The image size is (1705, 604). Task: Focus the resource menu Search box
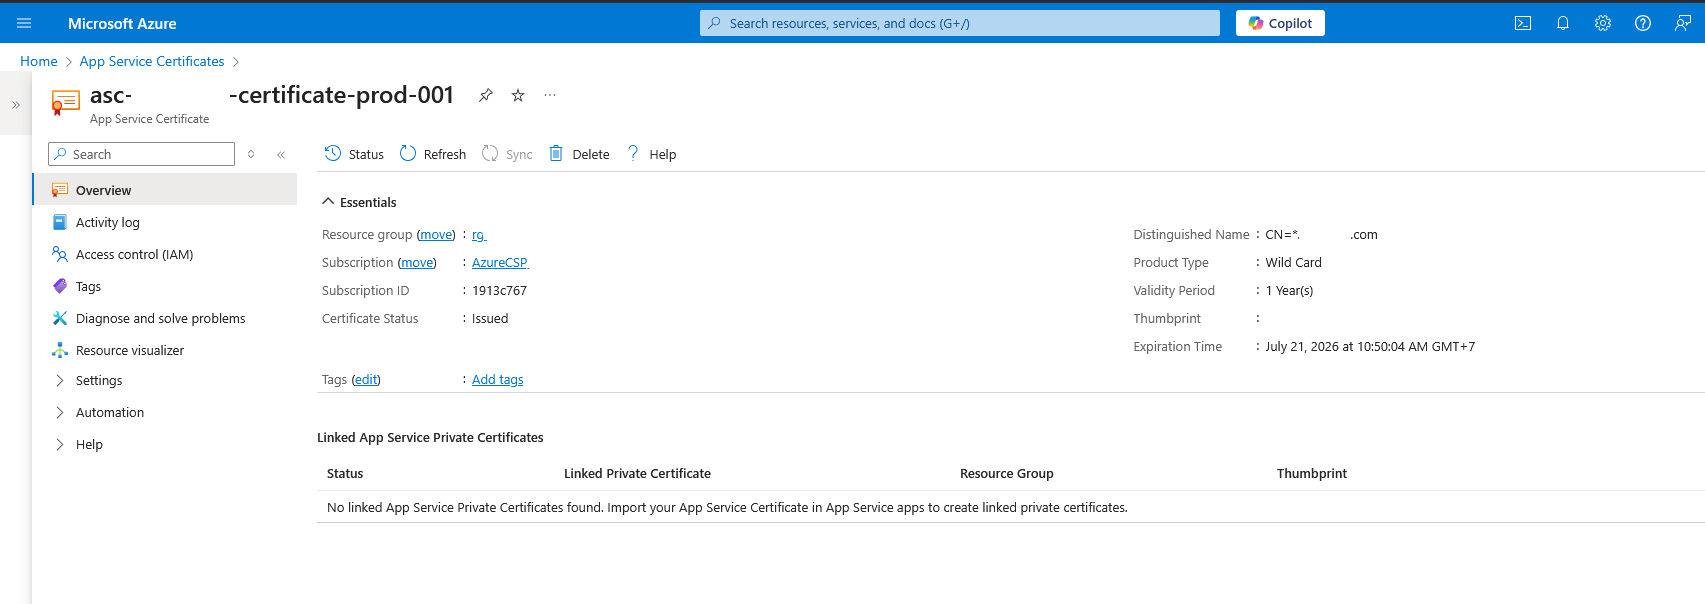(141, 154)
